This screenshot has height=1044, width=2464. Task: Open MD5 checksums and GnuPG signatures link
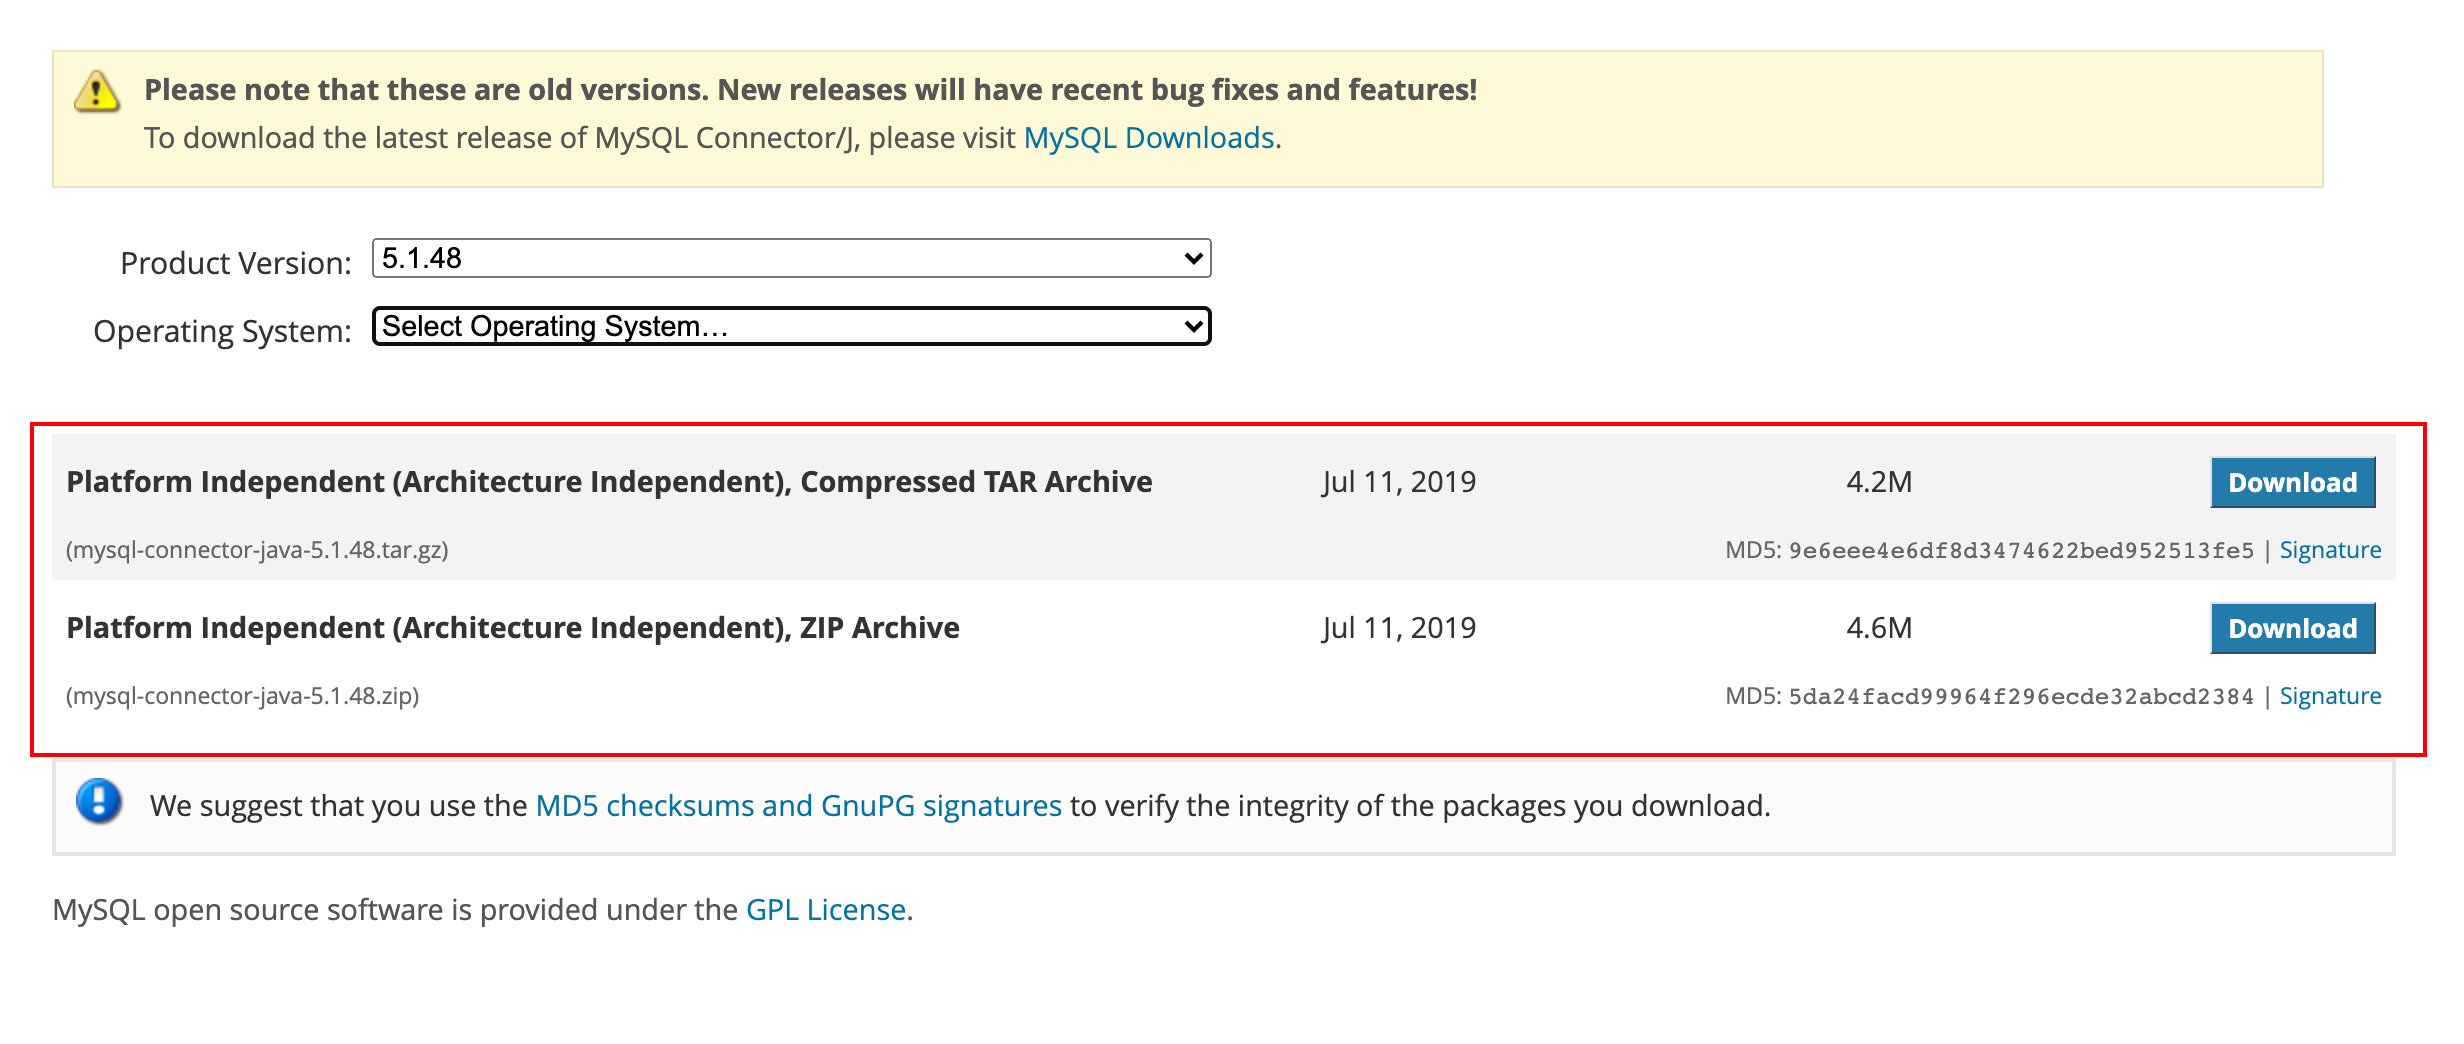point(798,806)
